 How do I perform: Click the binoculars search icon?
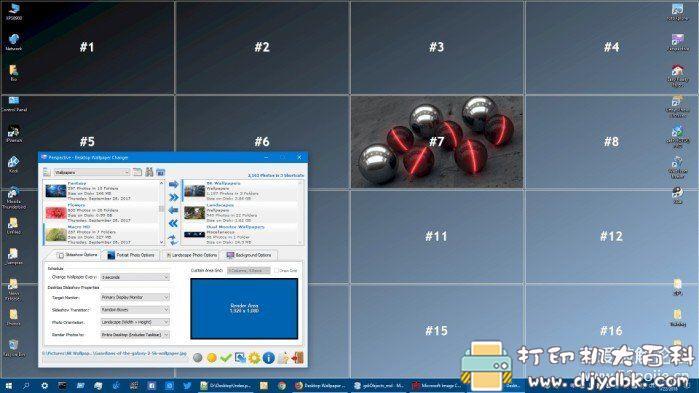(x=149, y=172)
